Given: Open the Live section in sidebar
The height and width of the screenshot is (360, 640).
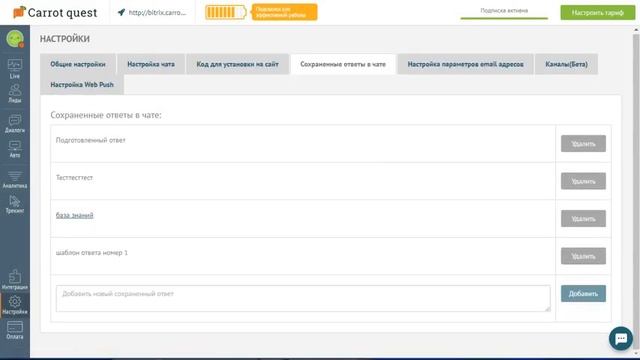Looking at the screenshot, I should (15, 69).
